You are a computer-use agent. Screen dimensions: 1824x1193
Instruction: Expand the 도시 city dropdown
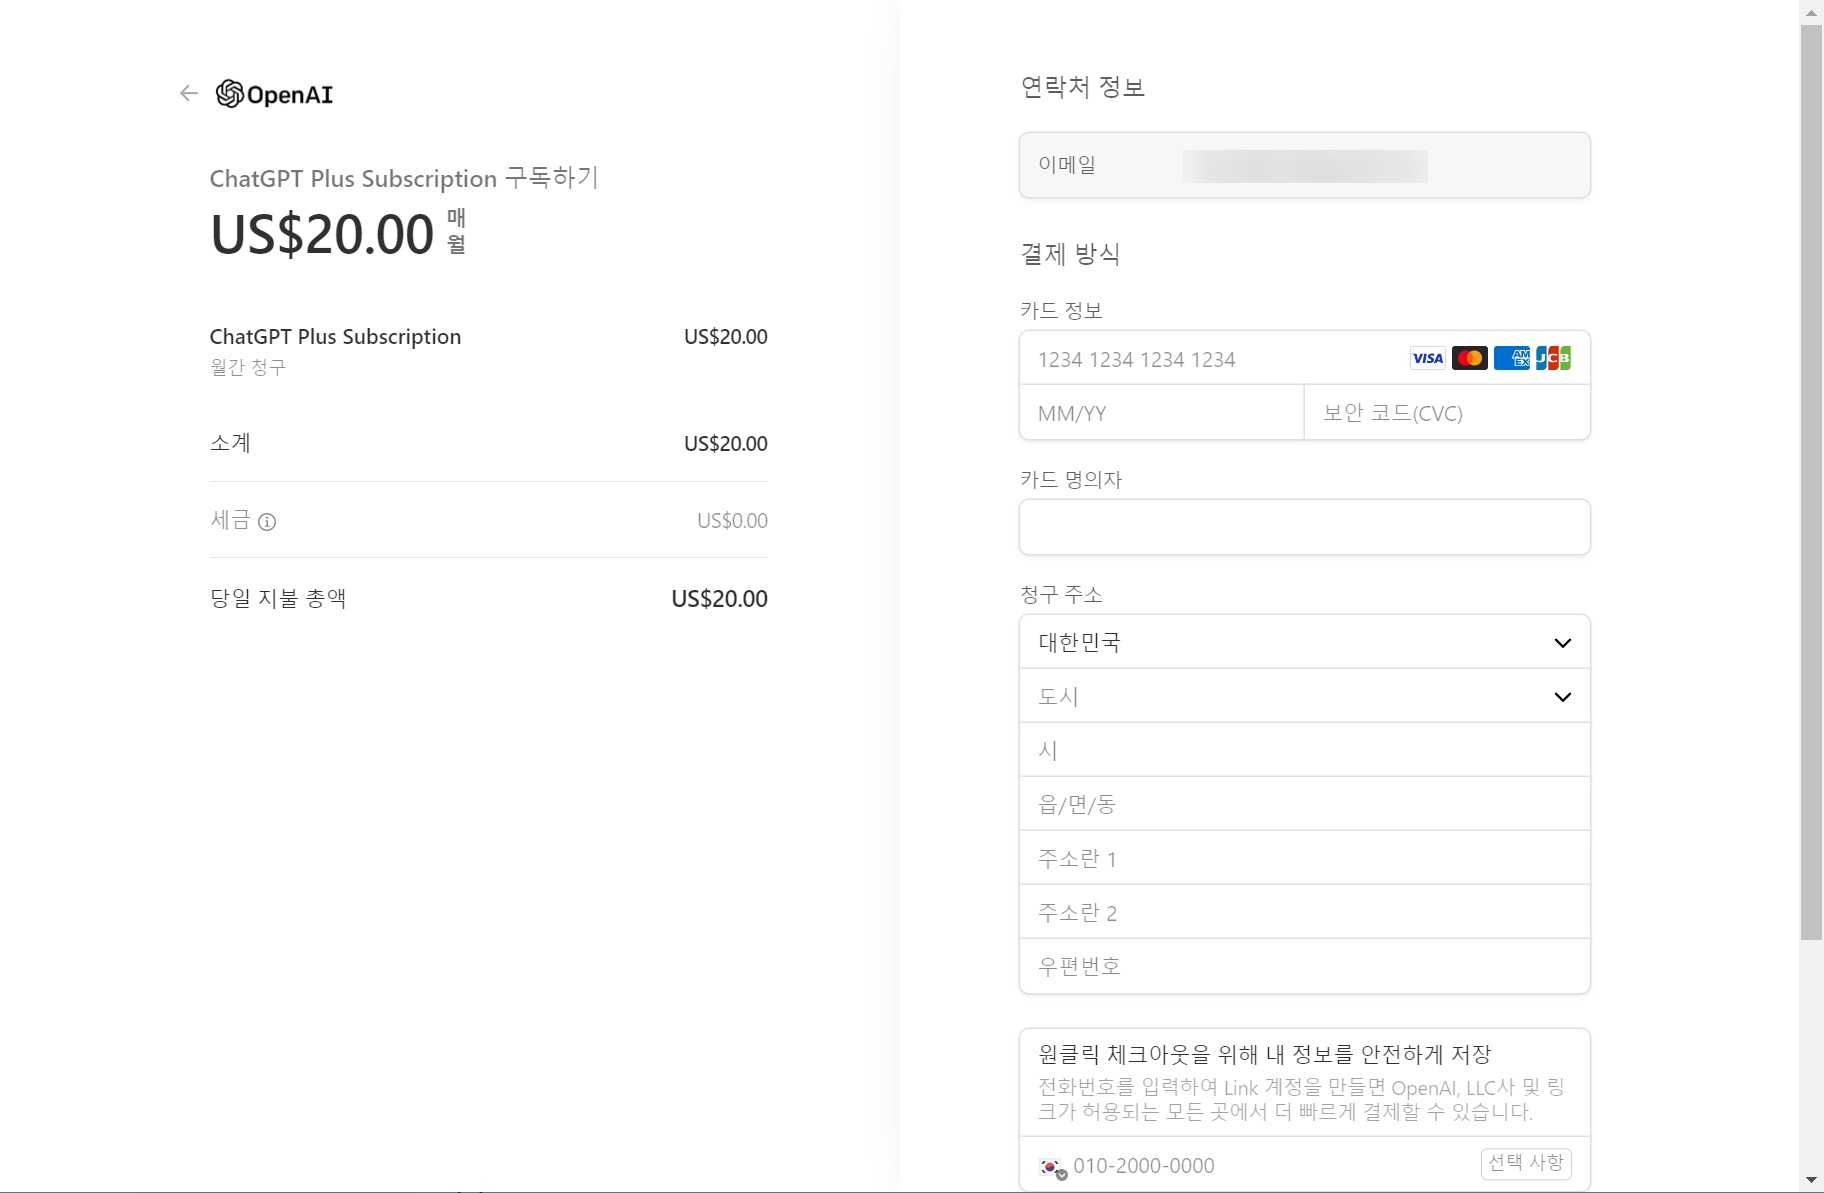(1303, 696)
